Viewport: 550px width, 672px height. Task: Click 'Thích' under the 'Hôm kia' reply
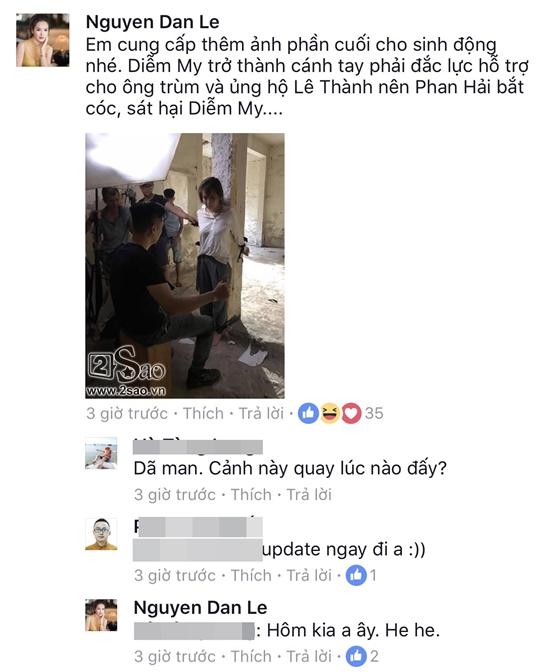click(x=251, y=656)
